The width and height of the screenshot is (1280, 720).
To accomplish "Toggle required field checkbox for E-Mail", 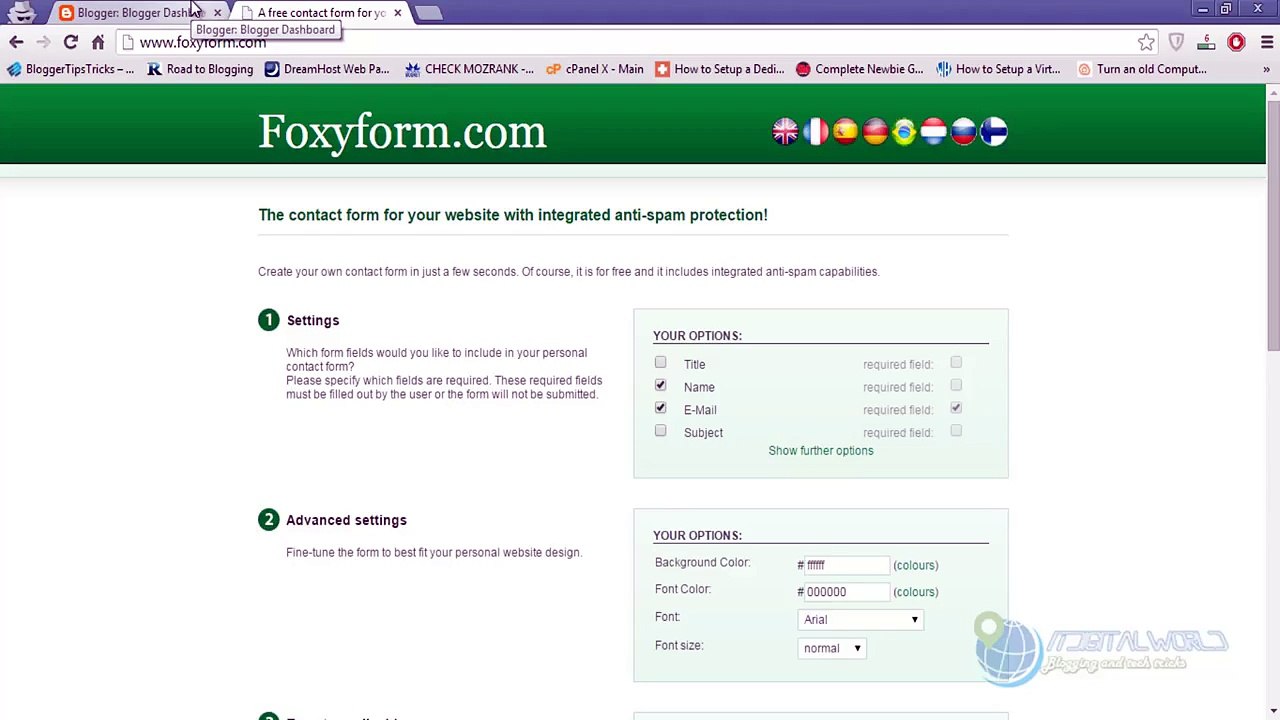I will [x=956, y=408].
